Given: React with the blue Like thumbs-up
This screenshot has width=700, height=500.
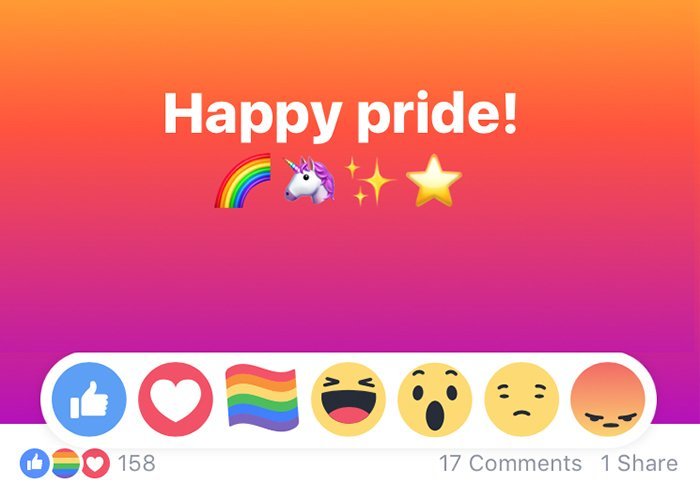Looking at the screenshot, I should click(x=89, y=399).
